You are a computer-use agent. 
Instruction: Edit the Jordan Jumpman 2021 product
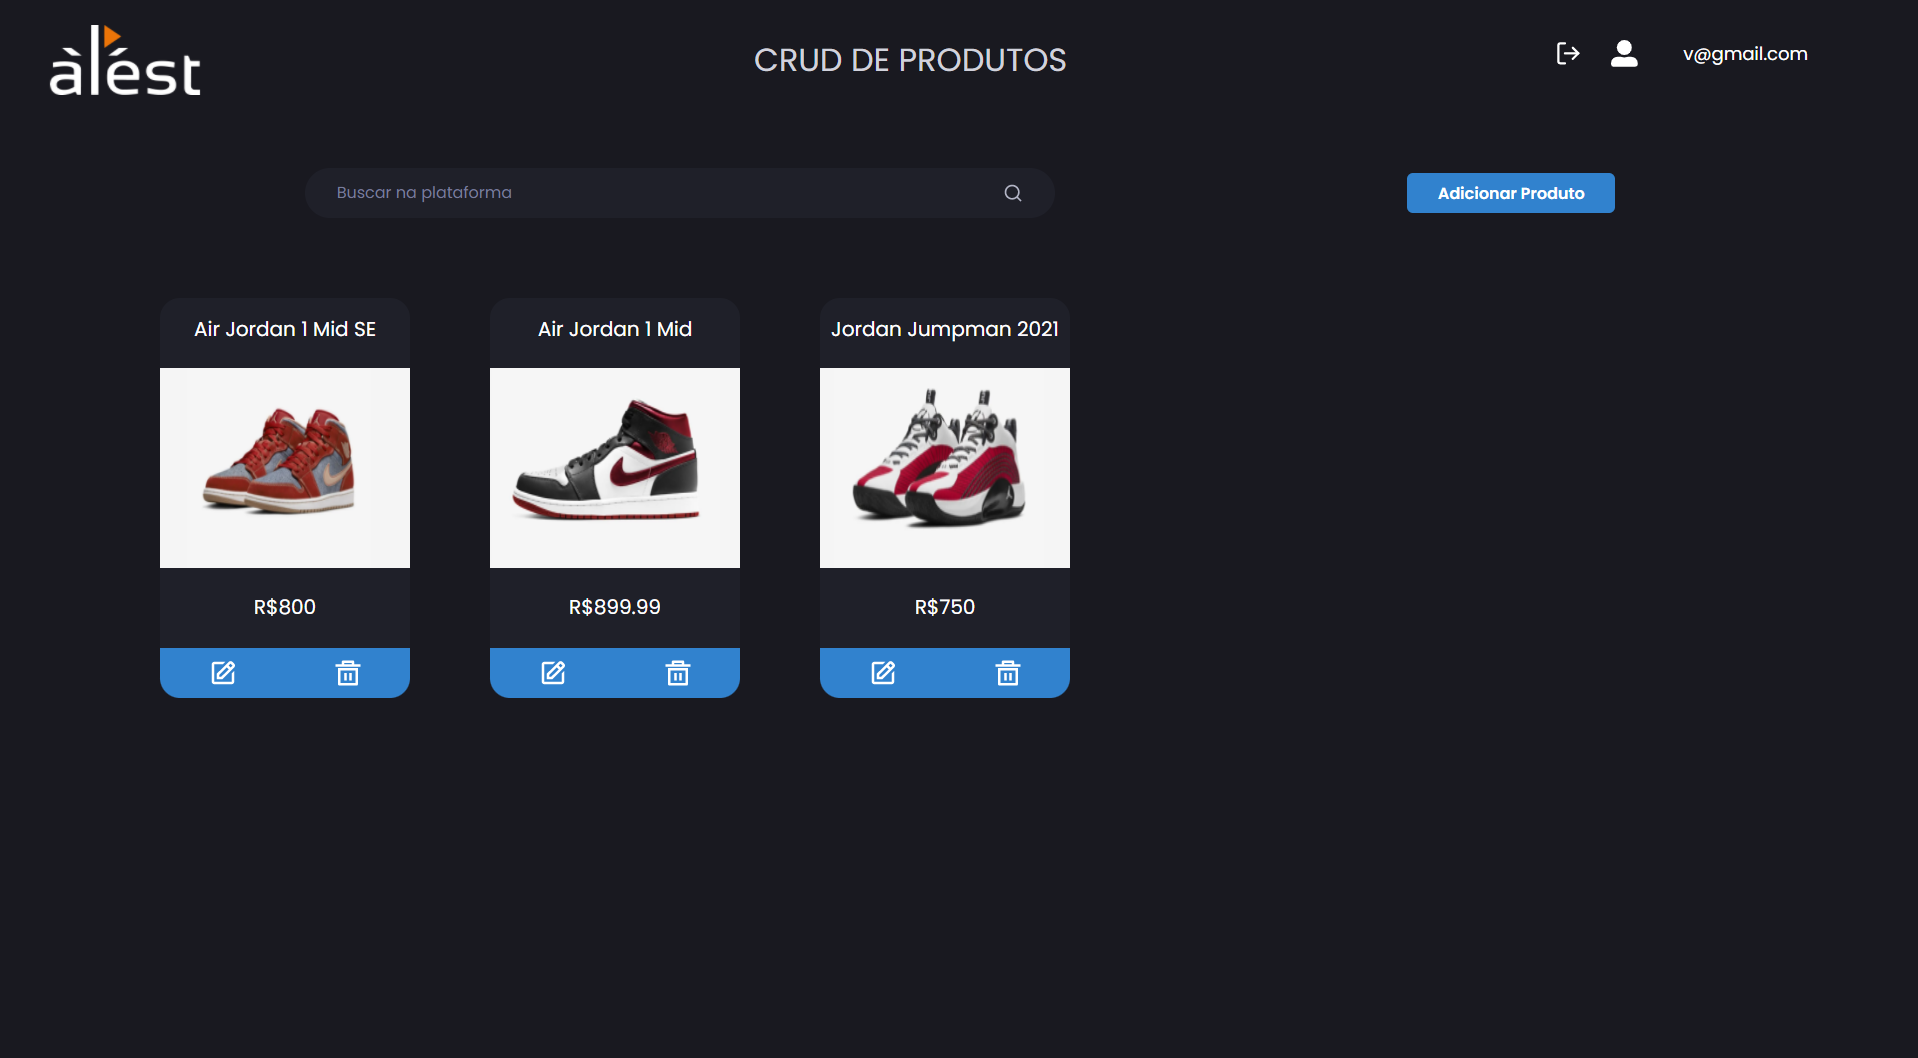click(x=883, y=673)
